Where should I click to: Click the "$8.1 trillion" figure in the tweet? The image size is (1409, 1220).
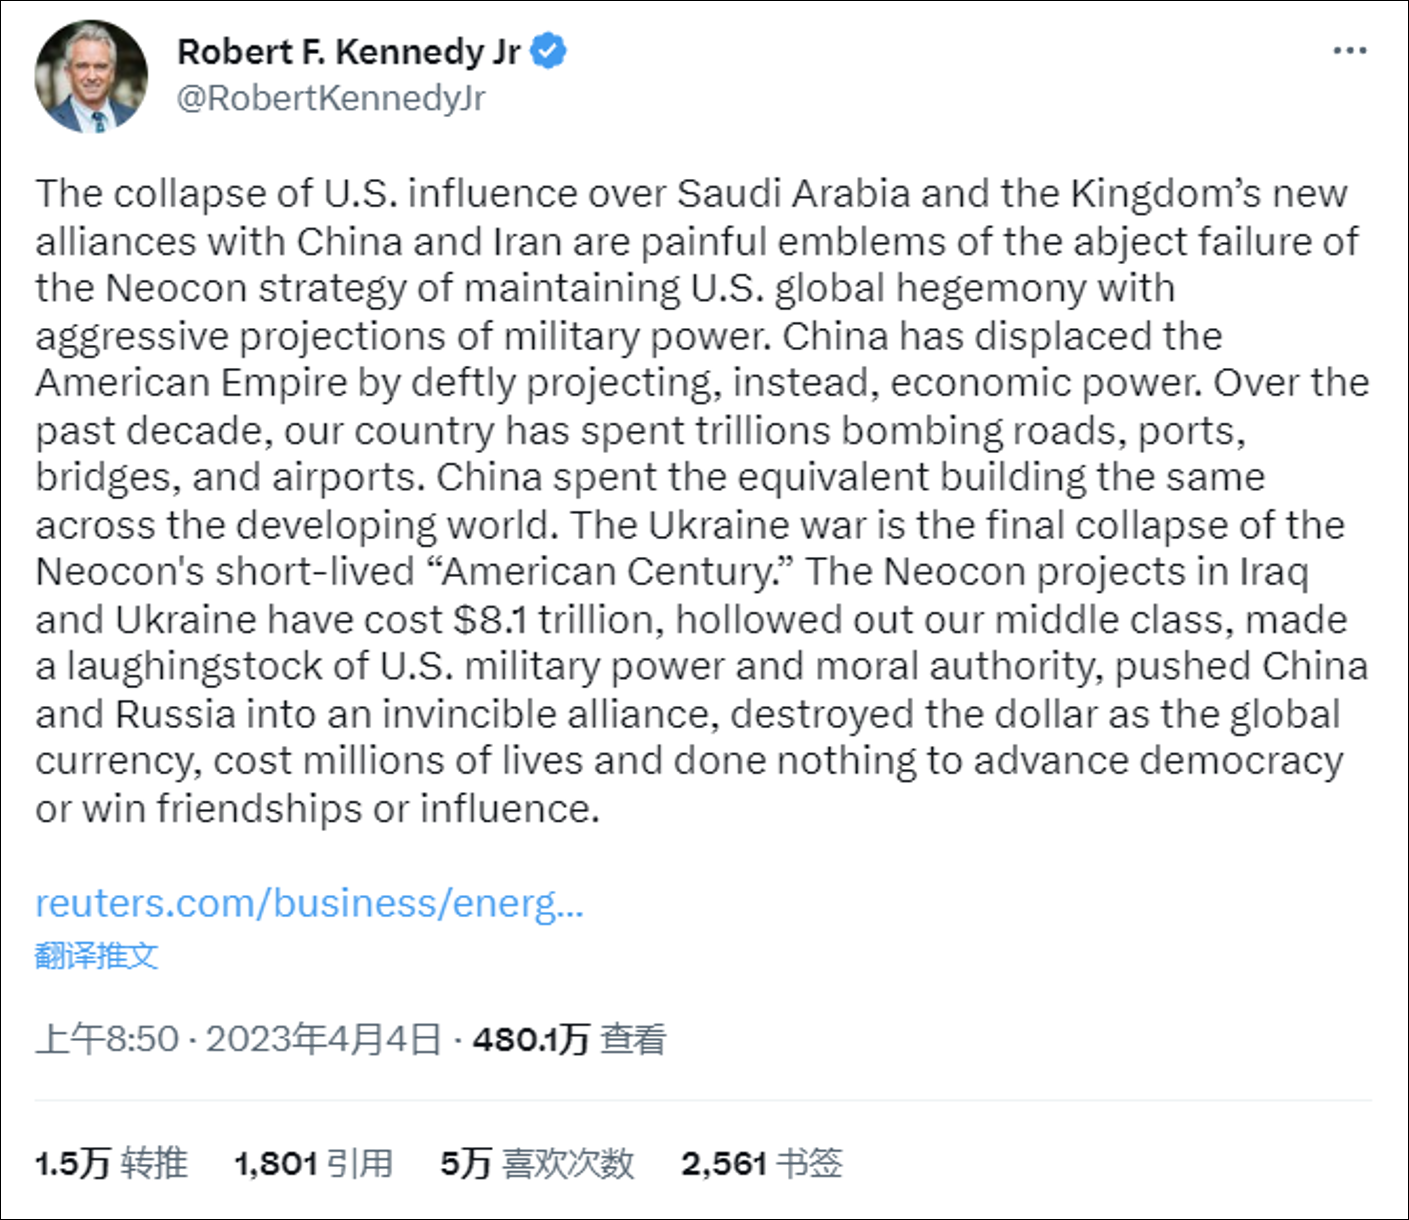(x=558, y=620)
